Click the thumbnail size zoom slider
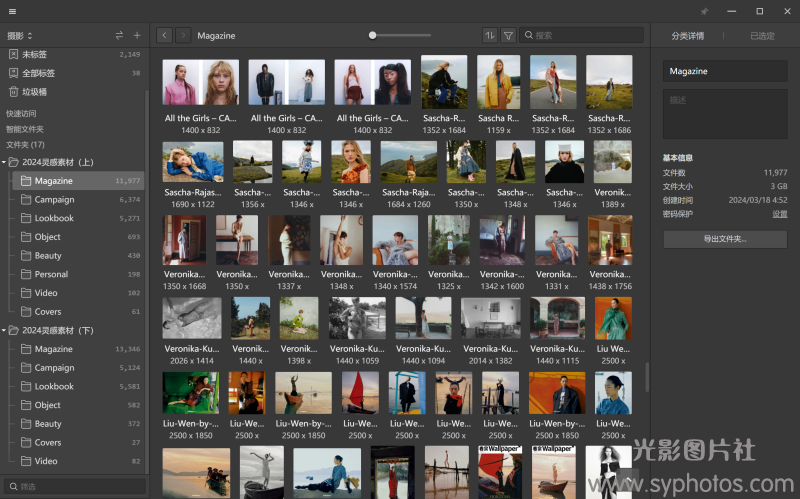 coord(372,35)
